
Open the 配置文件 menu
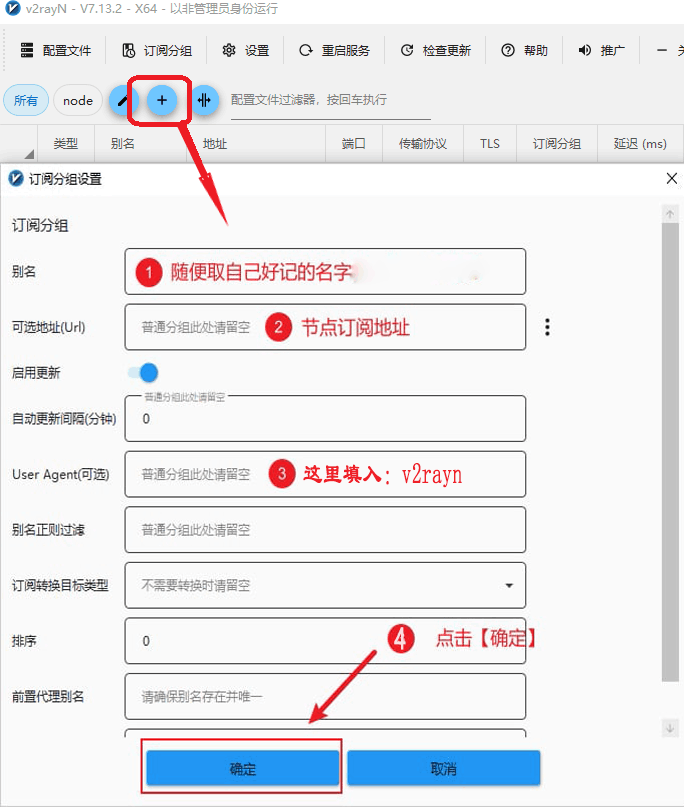pos(56,50)
